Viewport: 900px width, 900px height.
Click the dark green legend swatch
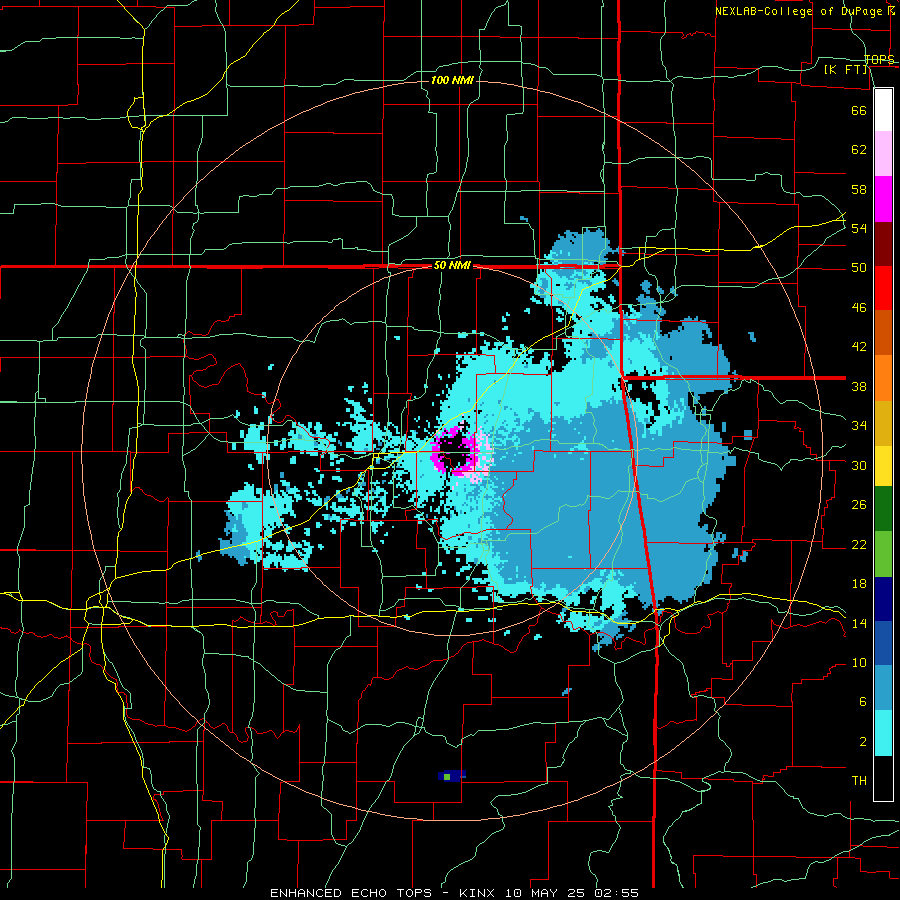(883, 509)
